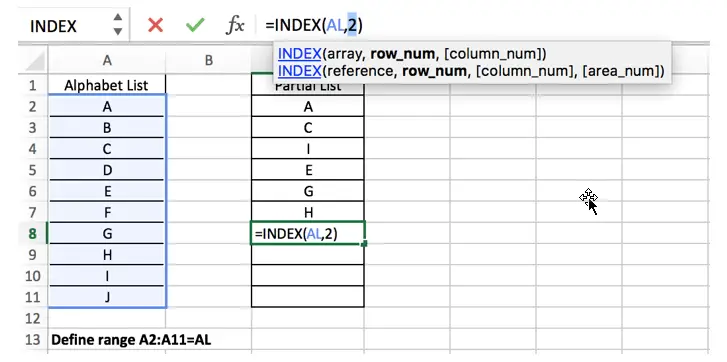Select empty Partial List cell in row 10

point(308,276)
